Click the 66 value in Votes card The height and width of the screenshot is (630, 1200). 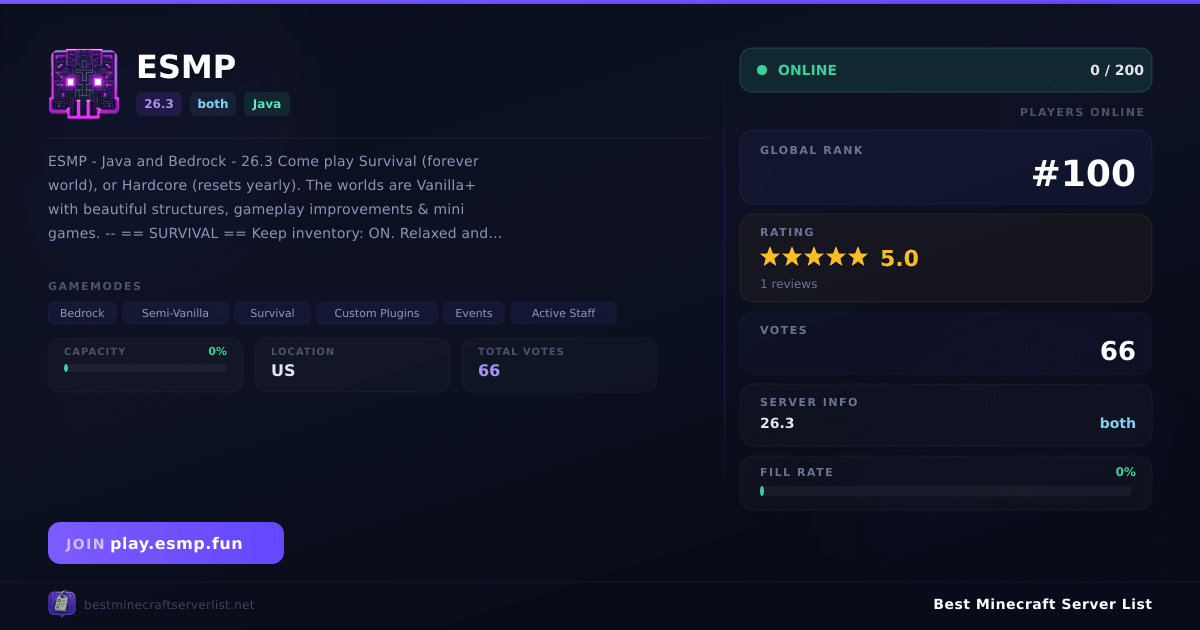point(1118,351)
